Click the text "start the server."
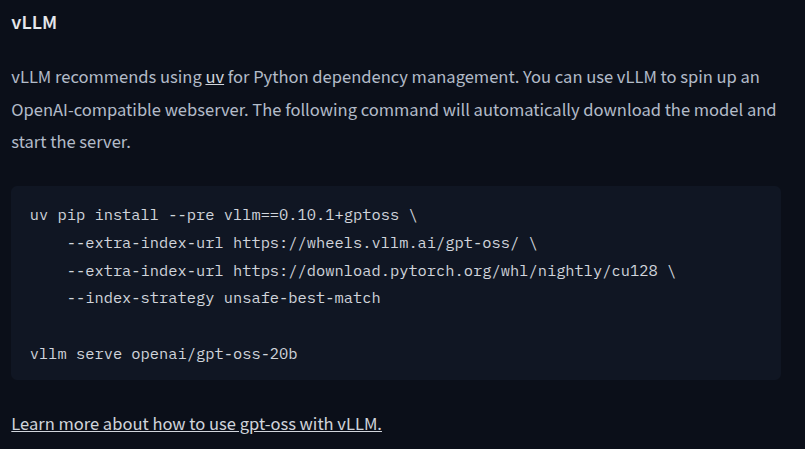Image resolution: width=805 pixels, height=449 pixels. pyautogui.click(x=70, y=143)
